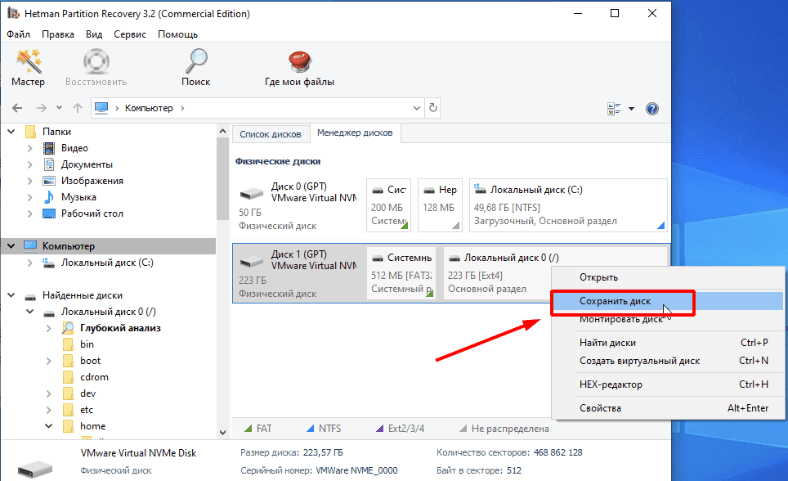Choose Сохранить диск in context menu
The height and width of the screenshot is (481, 788).
point(668,301)
